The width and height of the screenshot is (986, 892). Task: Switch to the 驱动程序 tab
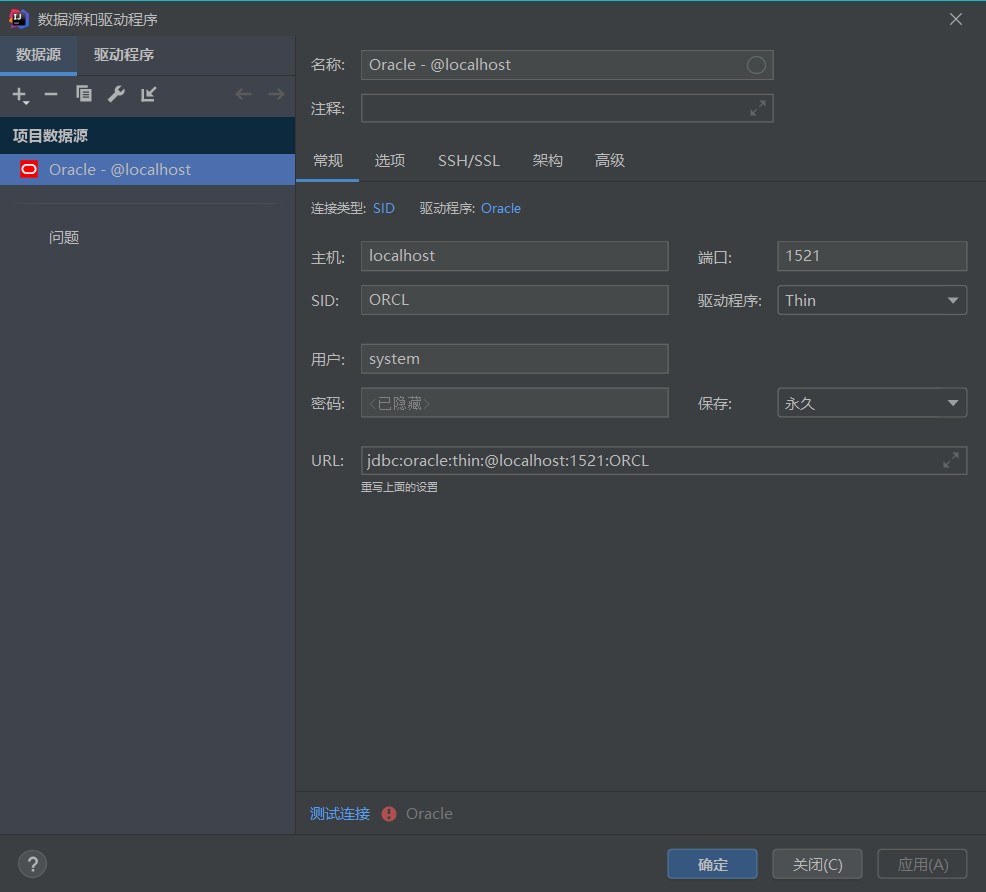click(x=124, y=55)
